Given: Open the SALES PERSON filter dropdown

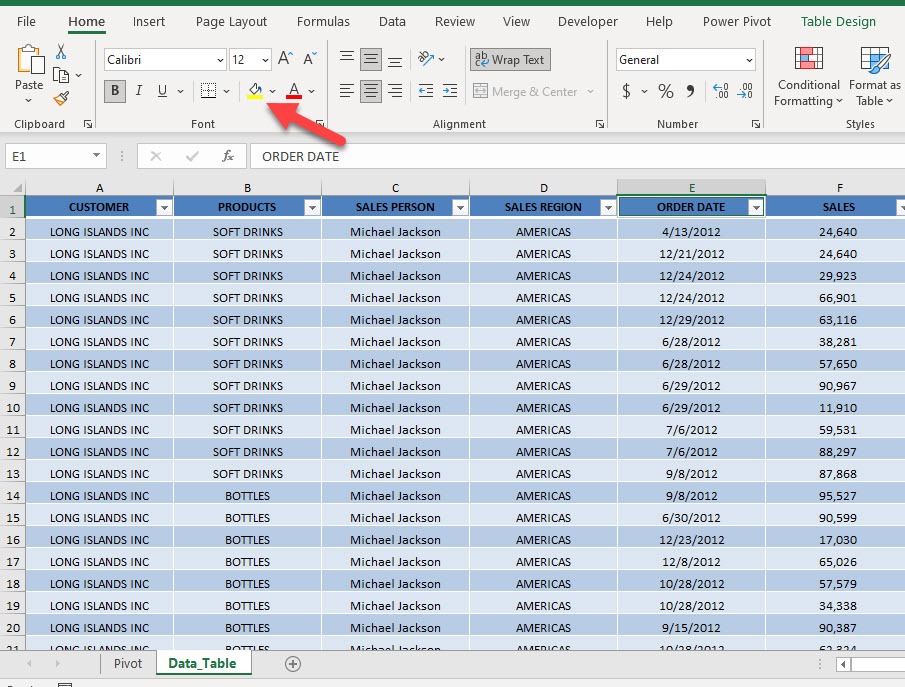Looking at the screenshot, I should pos(460,208).
